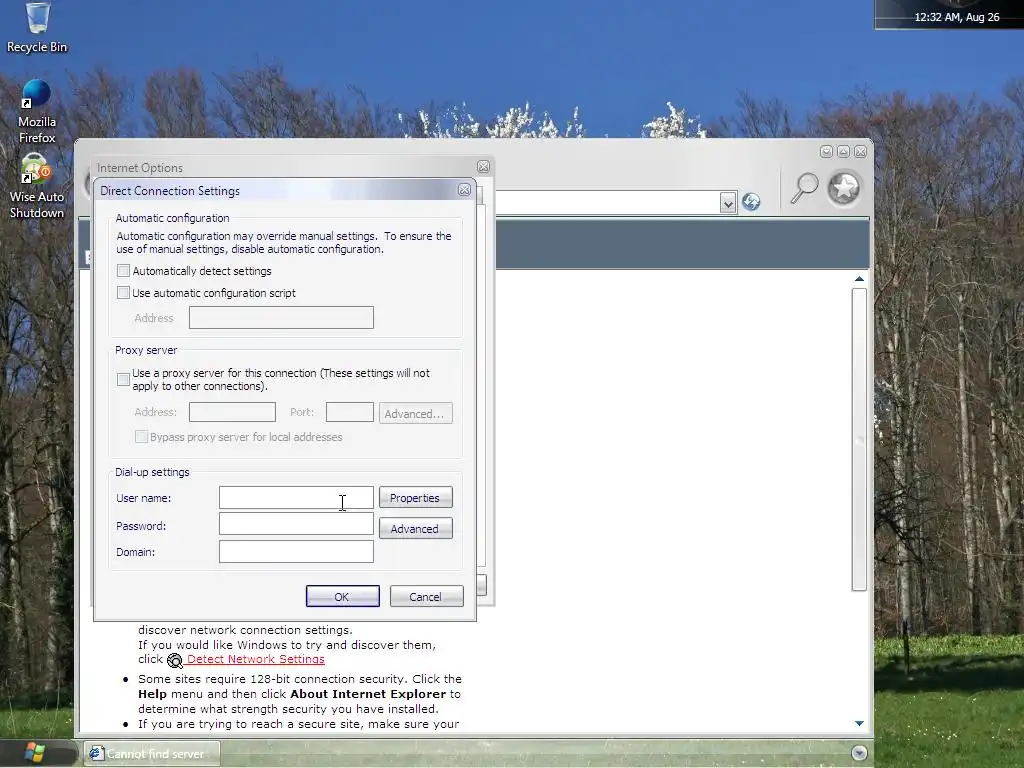
Task: Check Use automatic configuration script
Action: (x=123, y=293)
